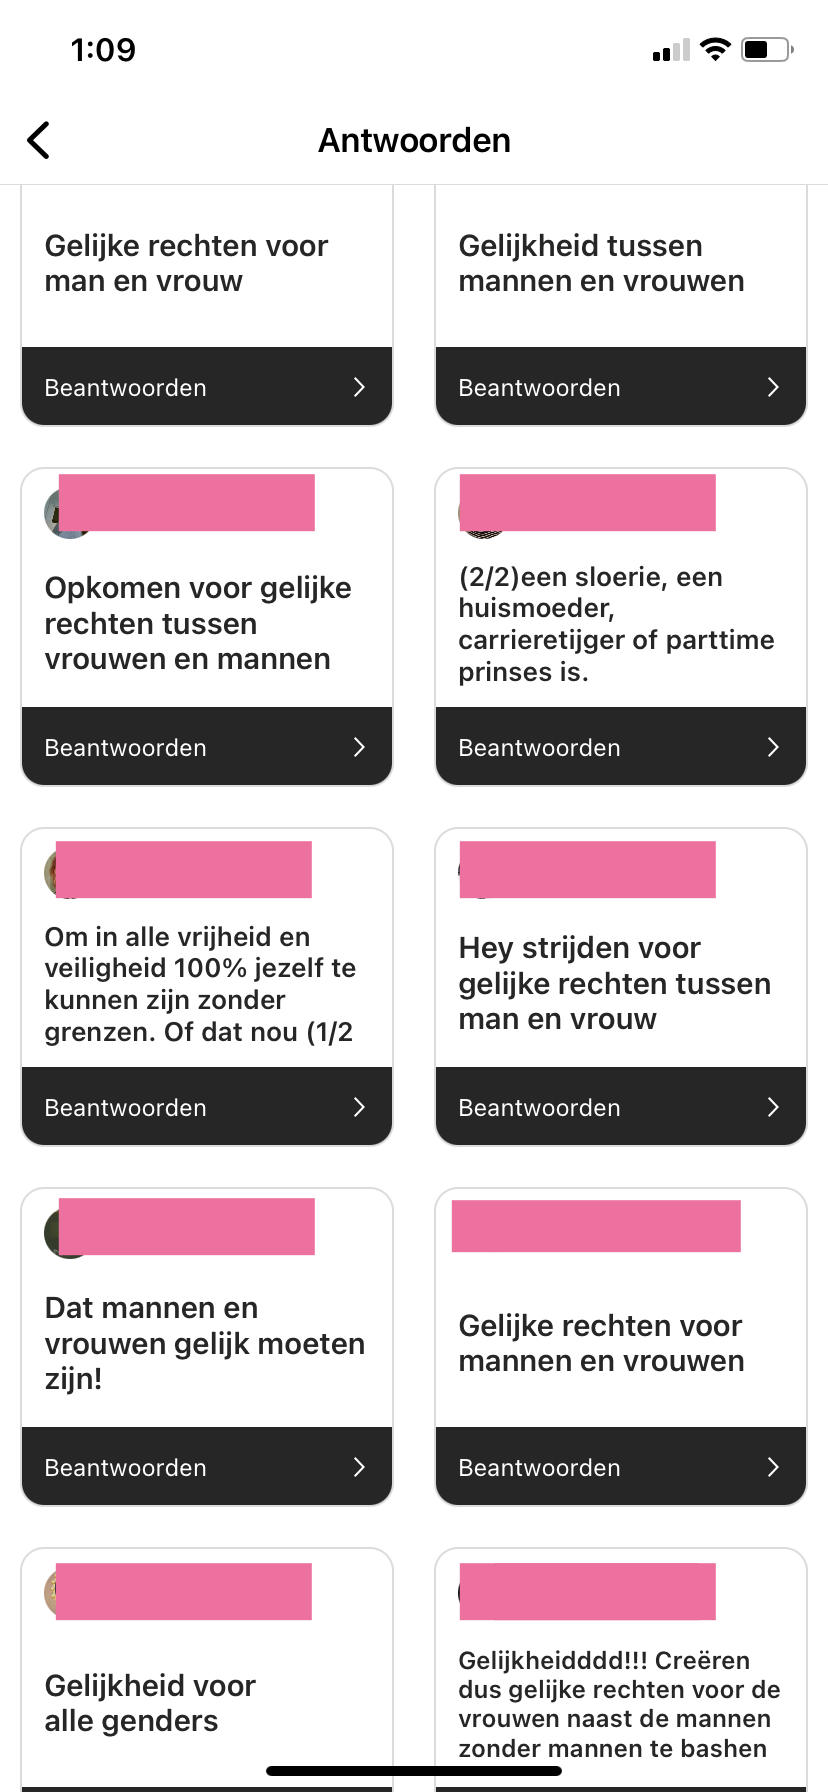Tap chevron under 'Om in alle vrijheid' answer
This screenshot has width=828, height=1792.
pyautogui.click(x=359, y=1107)
